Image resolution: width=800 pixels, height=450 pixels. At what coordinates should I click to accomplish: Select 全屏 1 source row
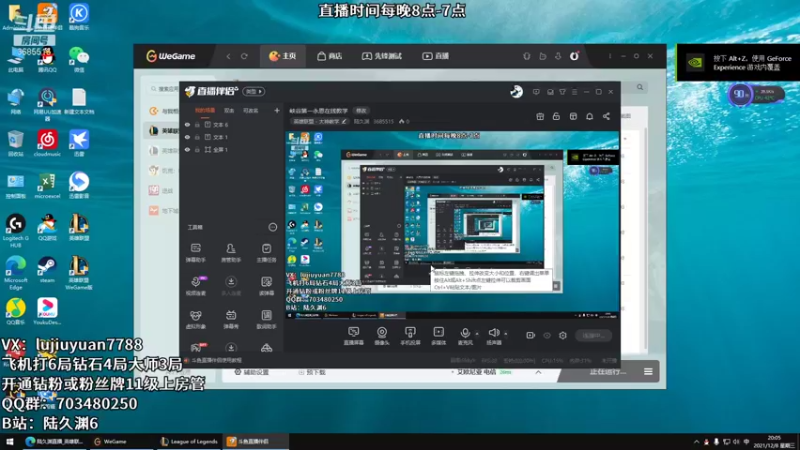click(x=231, y=149)
